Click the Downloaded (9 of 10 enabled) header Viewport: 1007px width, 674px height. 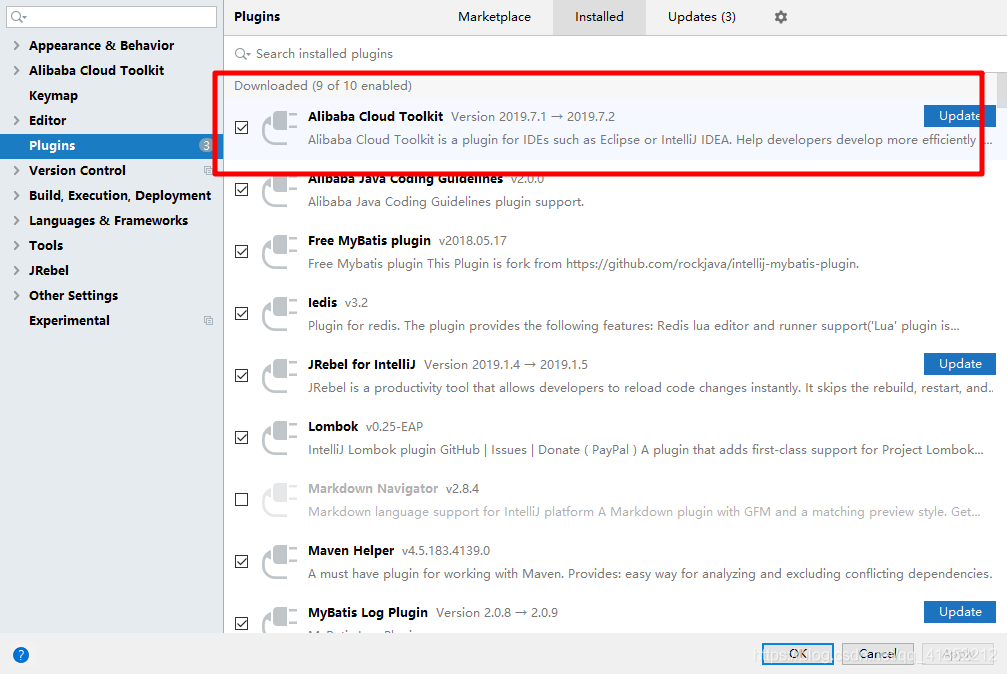pos(323,85)
